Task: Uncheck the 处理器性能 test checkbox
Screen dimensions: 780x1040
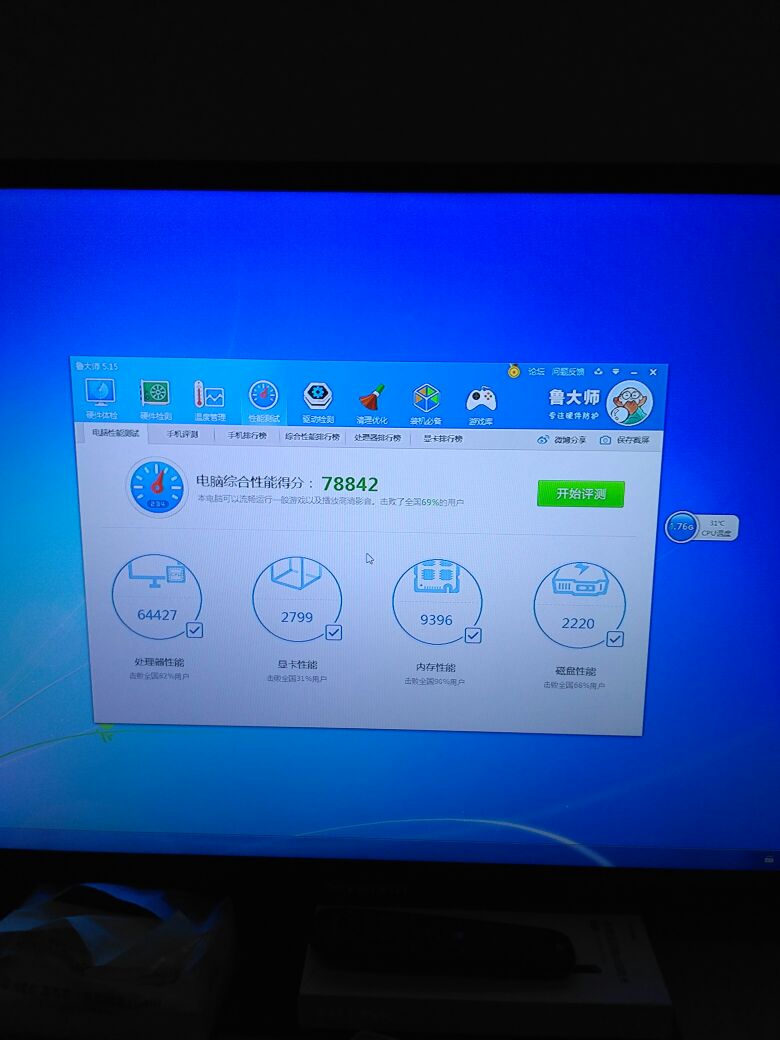Action: click(x=194, y=630)
